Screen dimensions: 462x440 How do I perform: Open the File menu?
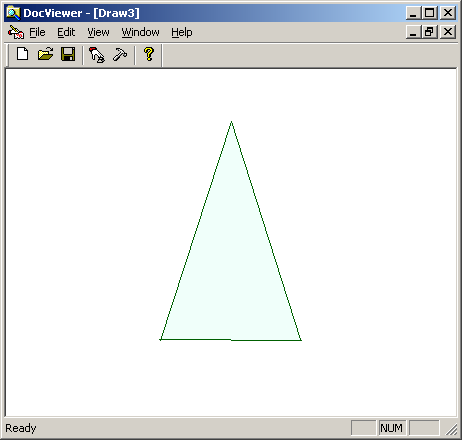pyautogui.click(x=37, y=32)
